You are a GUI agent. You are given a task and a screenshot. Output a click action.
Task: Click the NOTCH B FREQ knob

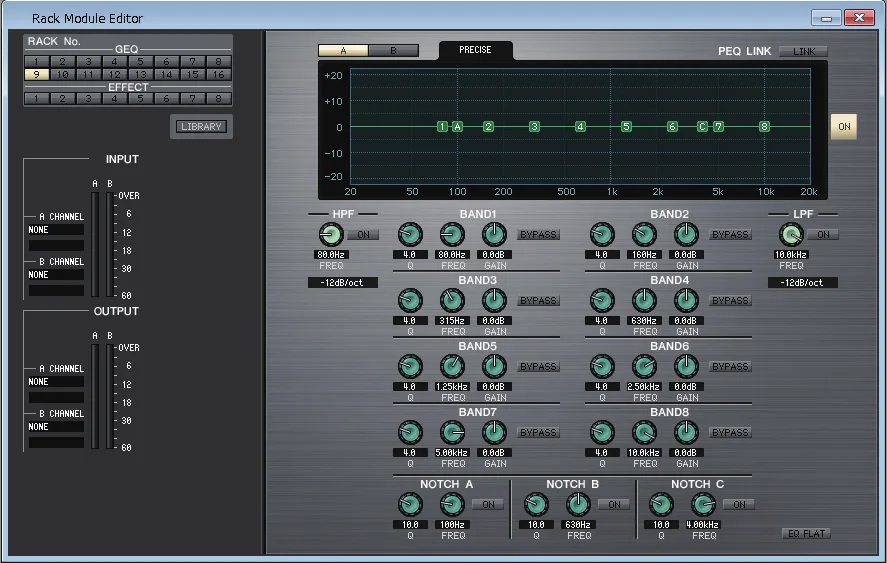coord(578,505)
